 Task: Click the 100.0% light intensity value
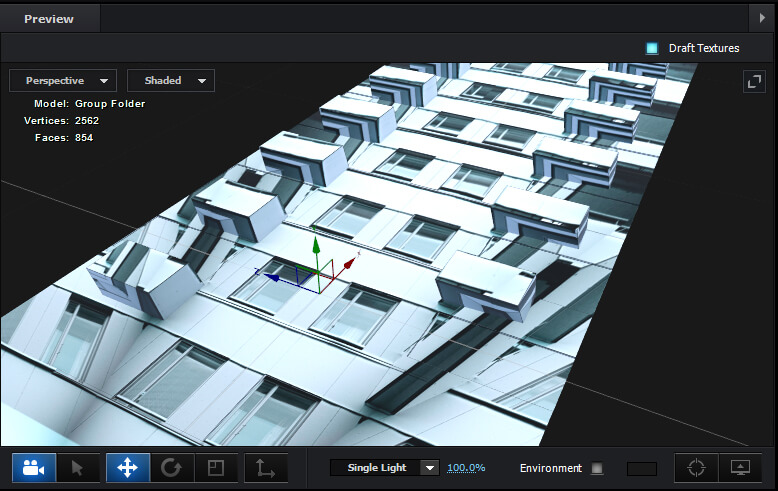click(x=466, y=468)
